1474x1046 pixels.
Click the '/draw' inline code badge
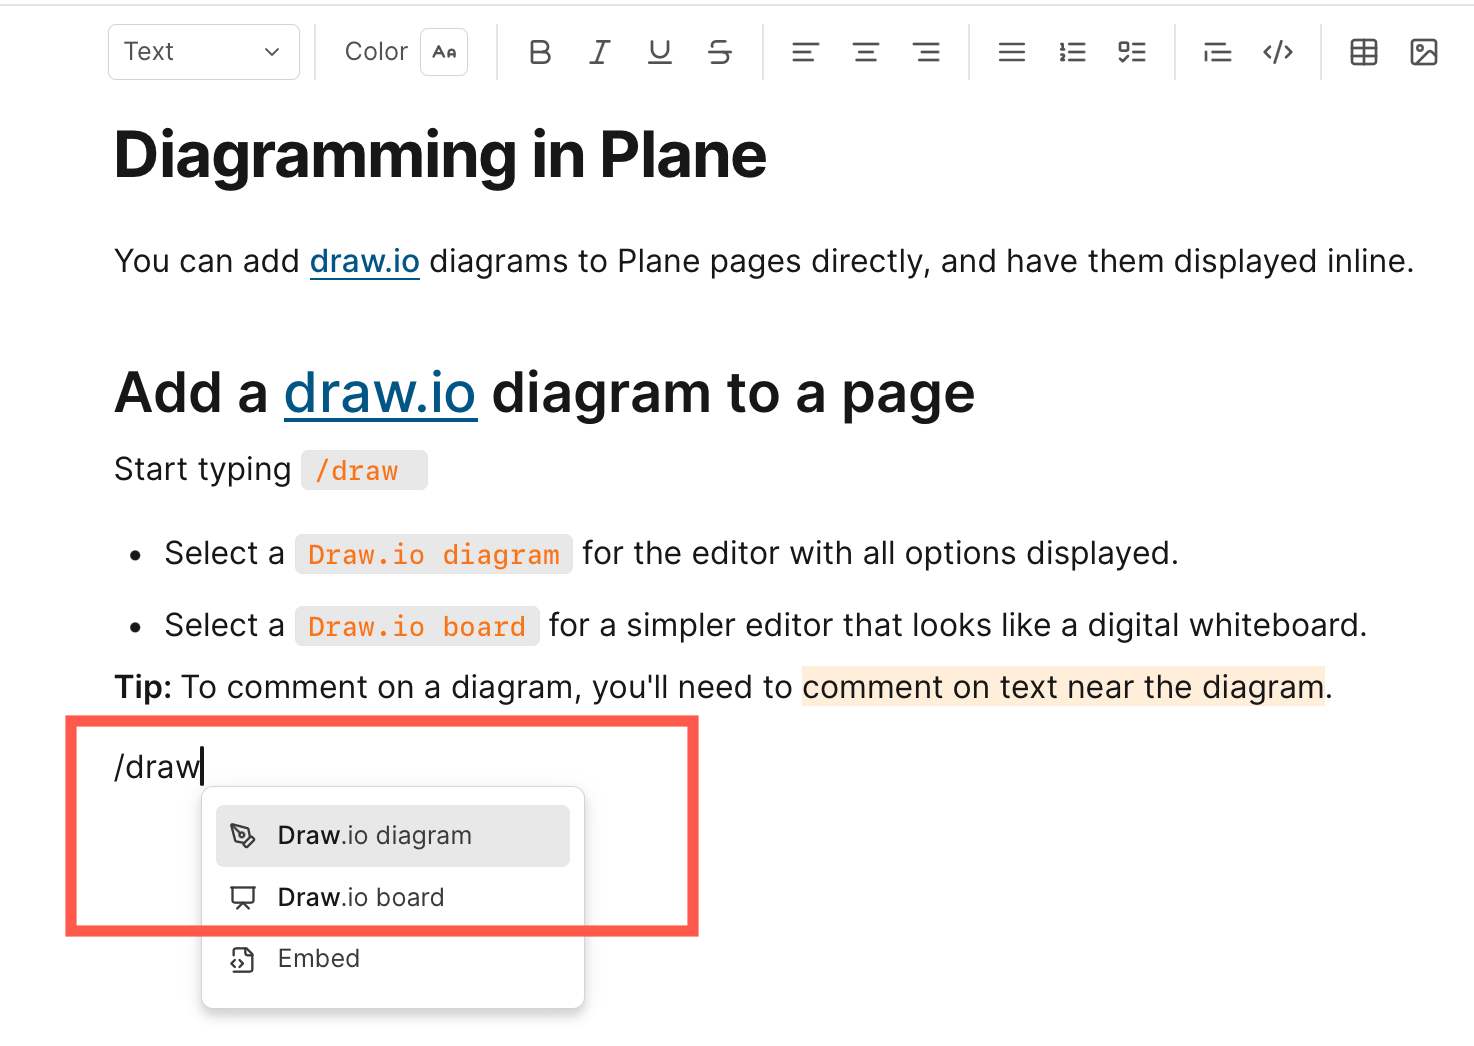(364, 469)
